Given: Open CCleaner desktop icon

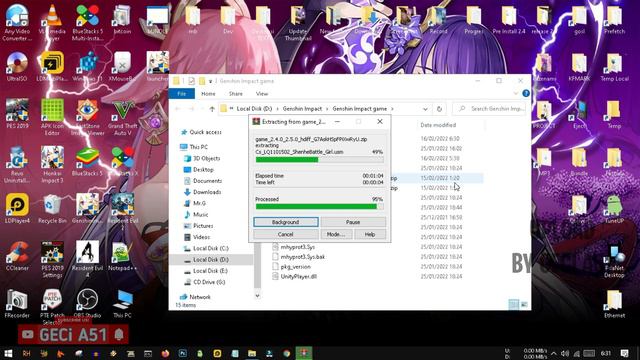Looking at the screenshot, I should (17, 256).
